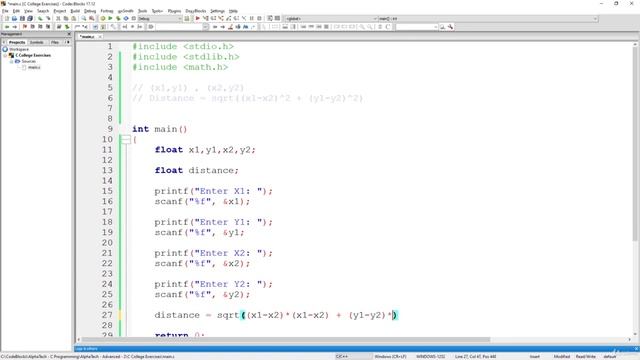The image size is (640, 360).
Task: Open Find with the magnifier icon
Action: [x=84, y=19]
